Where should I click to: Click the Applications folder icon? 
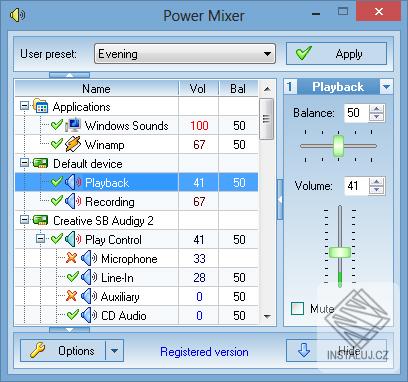point(40,106)
